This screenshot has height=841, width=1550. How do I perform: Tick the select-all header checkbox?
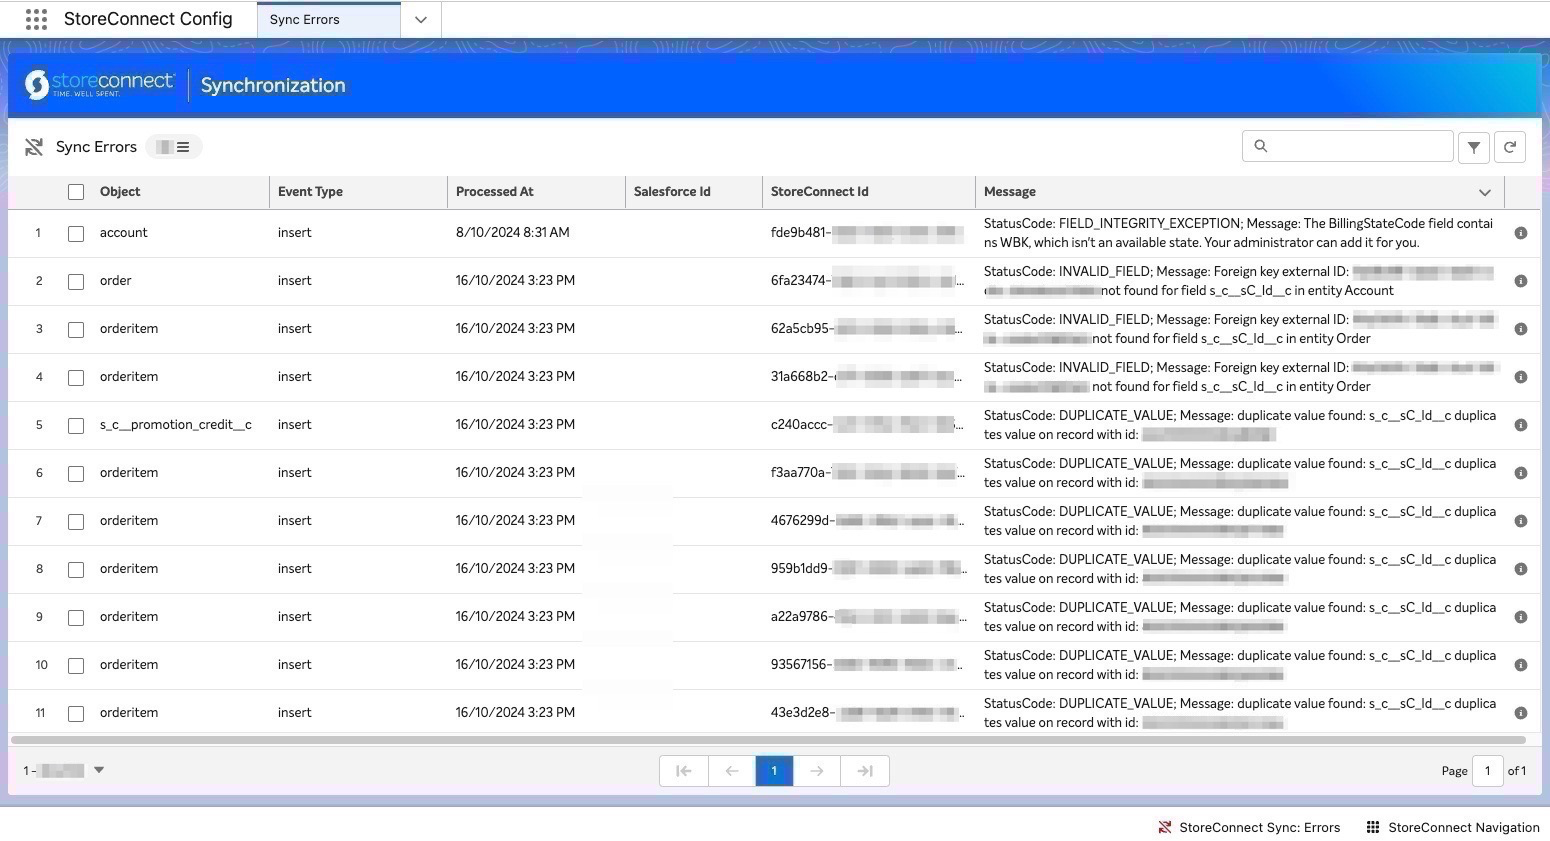click(76, 192)
